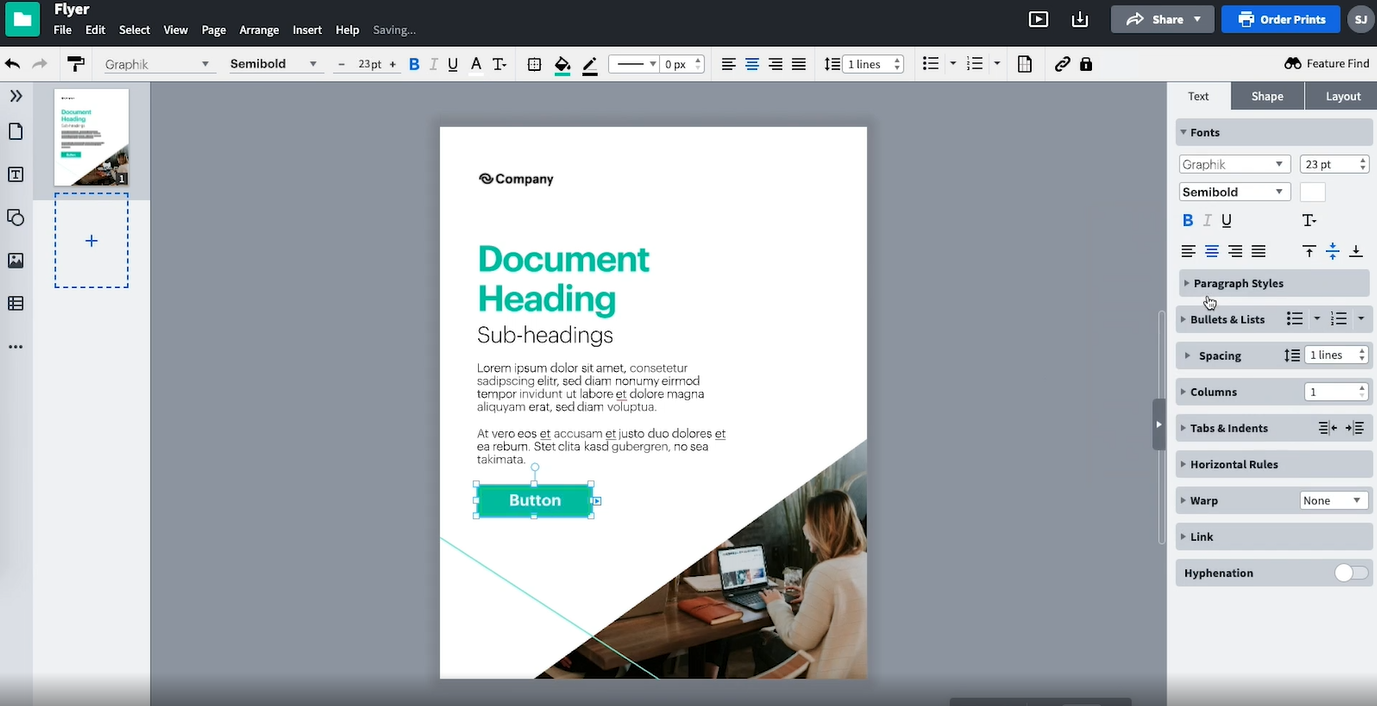Open the Graphik font dropdown

1233,163
